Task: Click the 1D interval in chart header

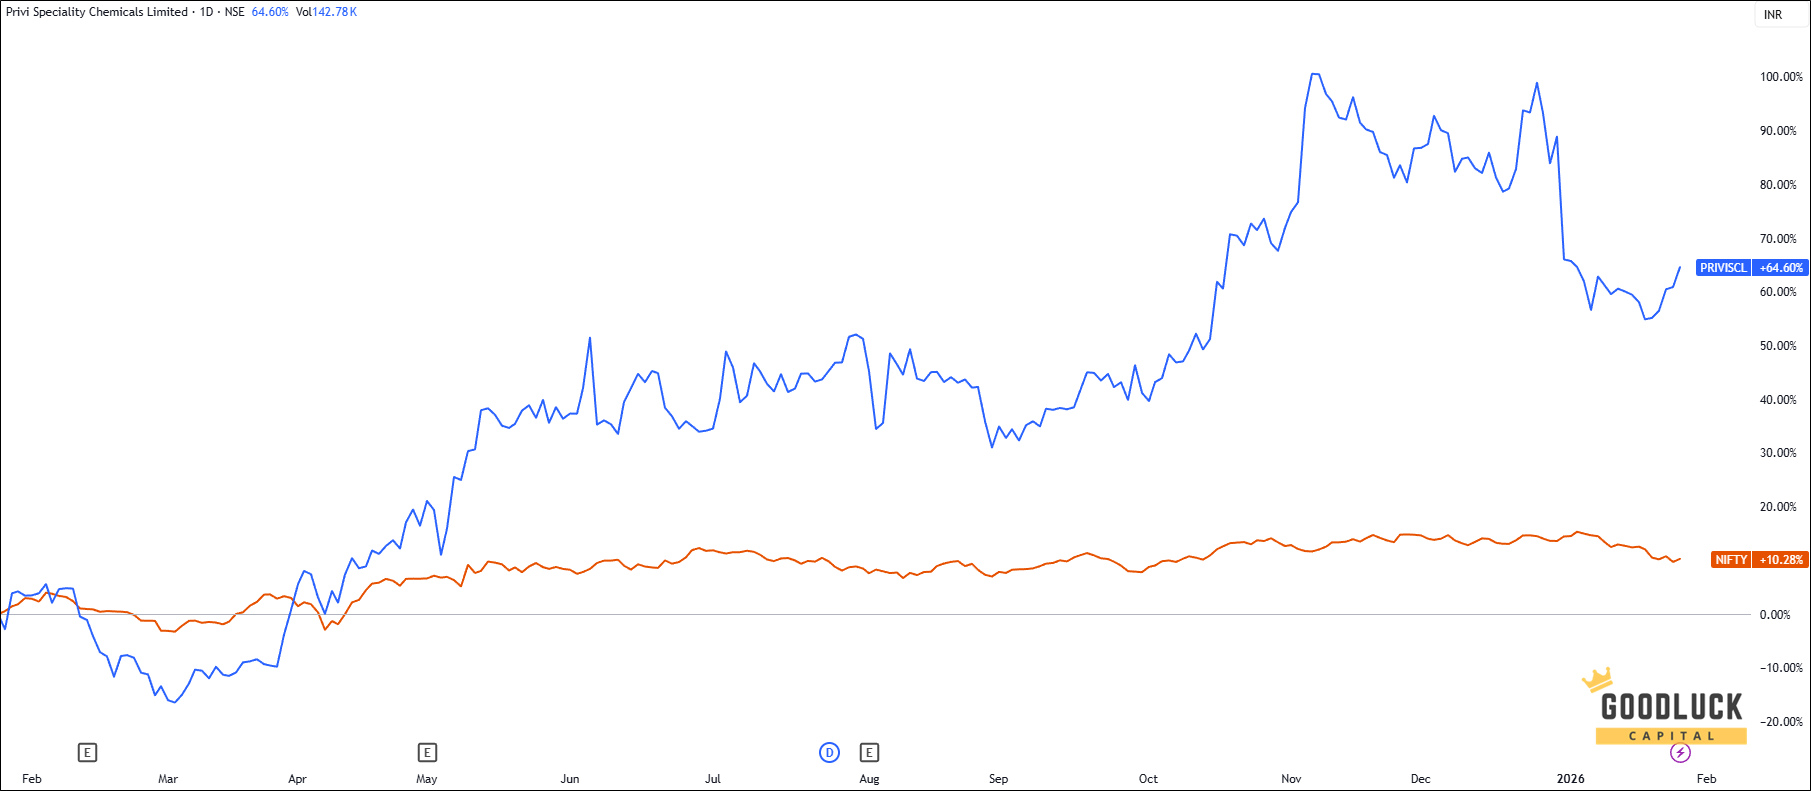Action: [206, 12]
